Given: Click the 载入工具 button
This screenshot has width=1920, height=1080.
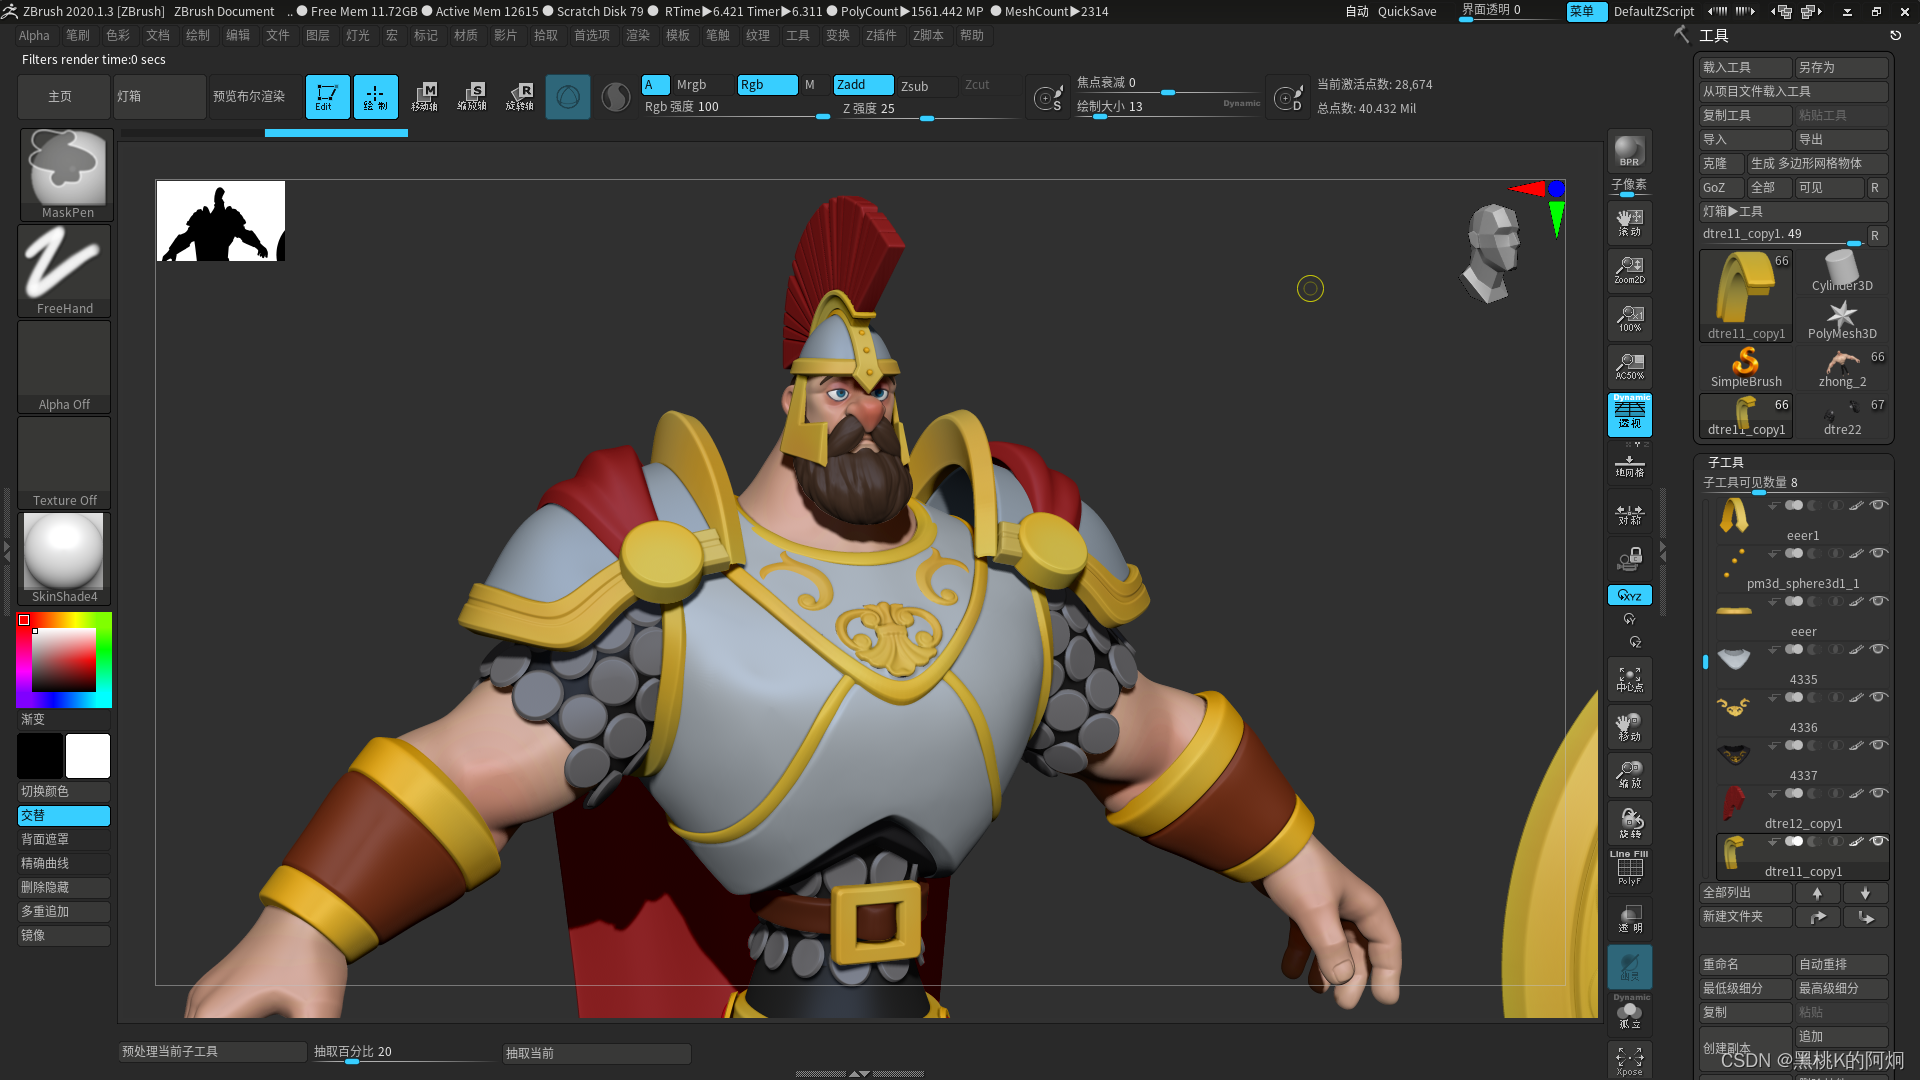Looking at the screenshot, I should 1744,67.
